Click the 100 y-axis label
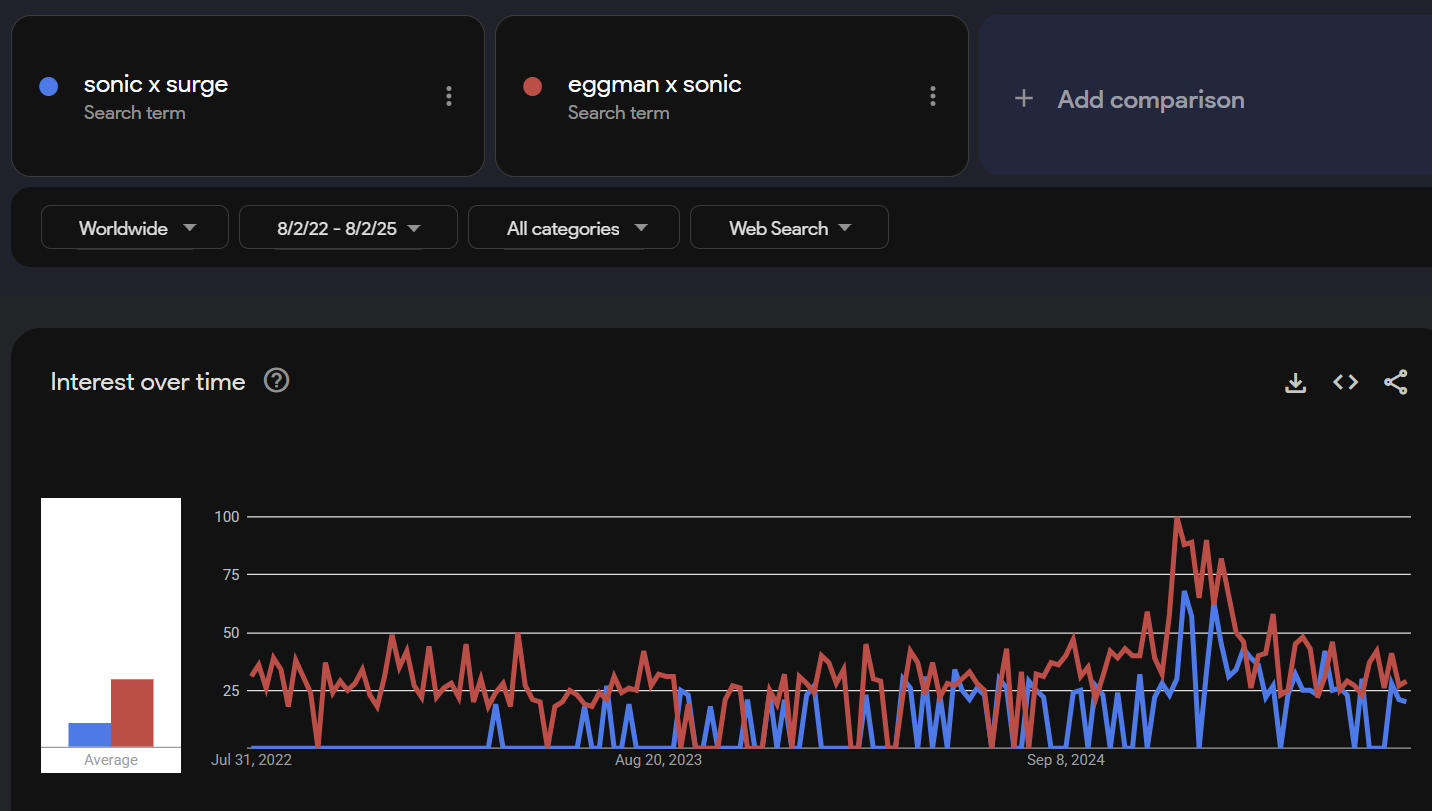This screenshot has width=1432, height=811. [227, 517]
